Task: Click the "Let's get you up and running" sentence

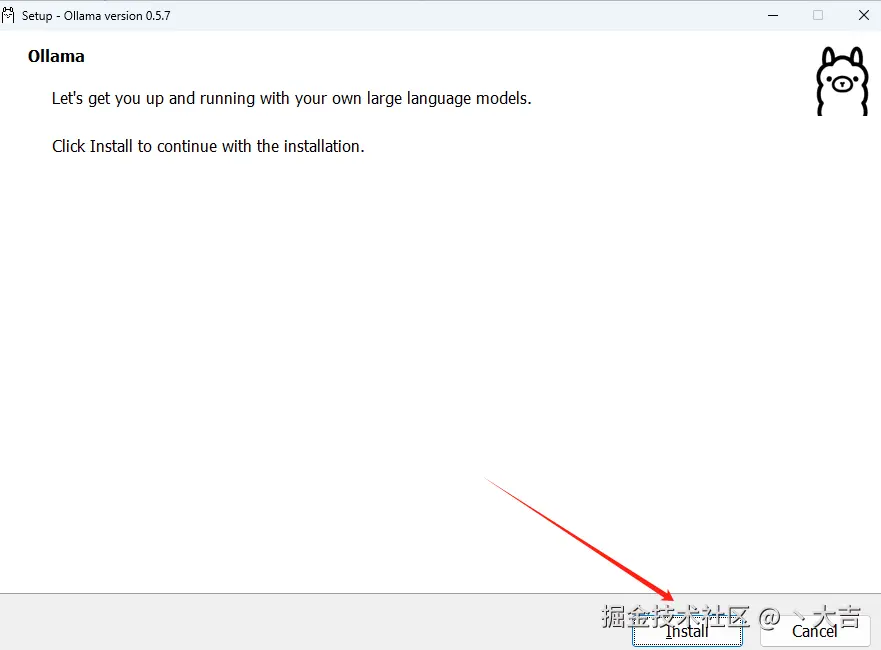Action: point(292,98)
